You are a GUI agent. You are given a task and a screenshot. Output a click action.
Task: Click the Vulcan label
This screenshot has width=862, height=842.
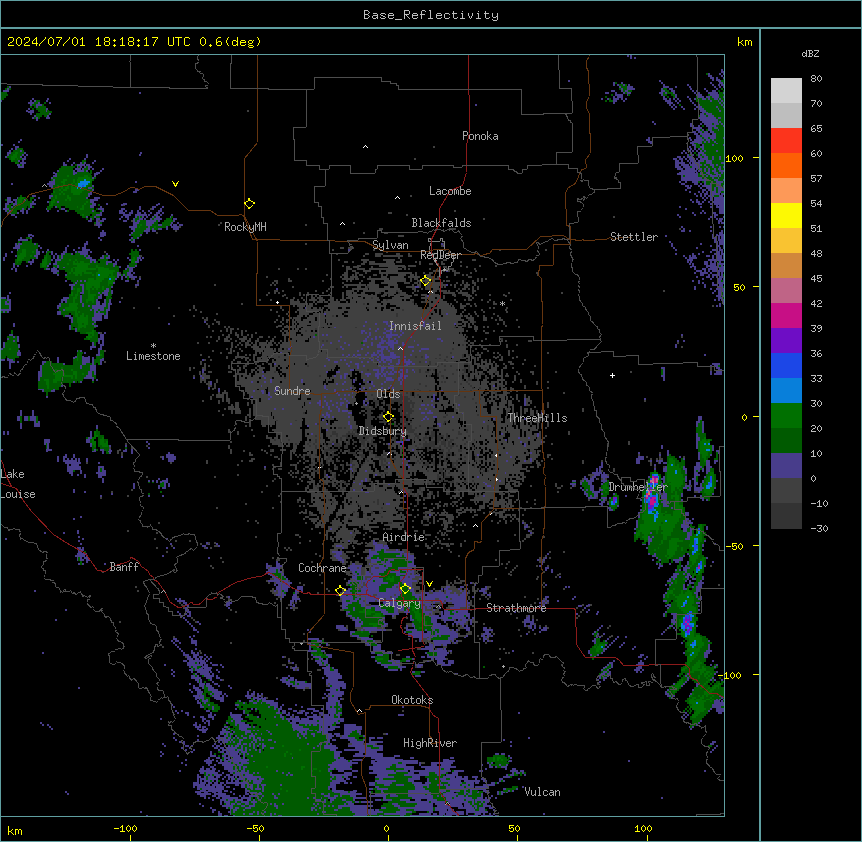pos(542,792)
